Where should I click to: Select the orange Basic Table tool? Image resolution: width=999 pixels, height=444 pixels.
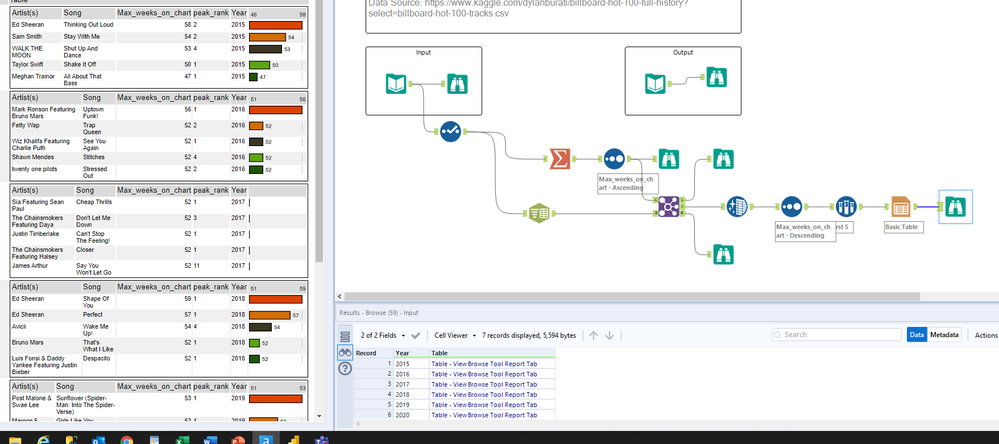(x=900, y=206)
